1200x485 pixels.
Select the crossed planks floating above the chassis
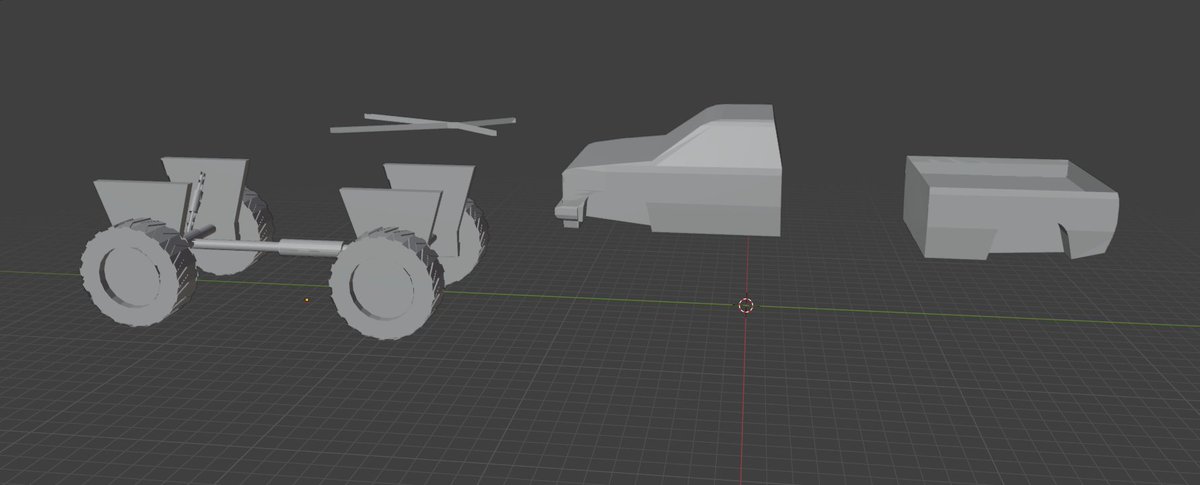tap(423, 124)
